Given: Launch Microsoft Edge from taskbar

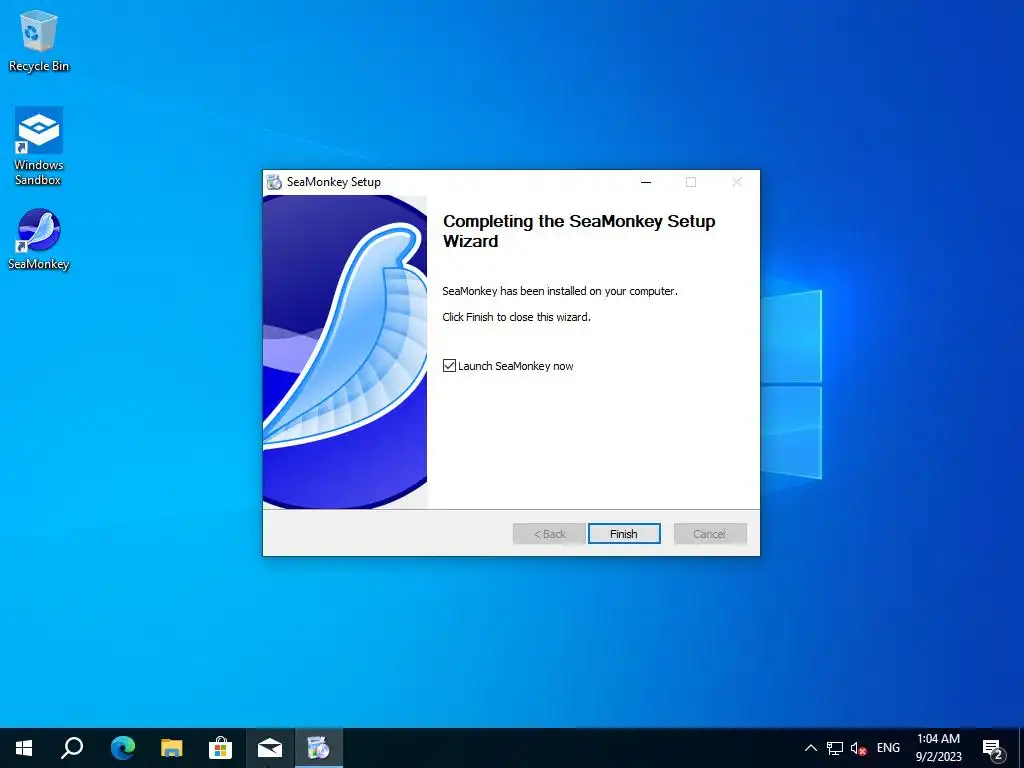Looking at the screenshot, I should 123,748.
